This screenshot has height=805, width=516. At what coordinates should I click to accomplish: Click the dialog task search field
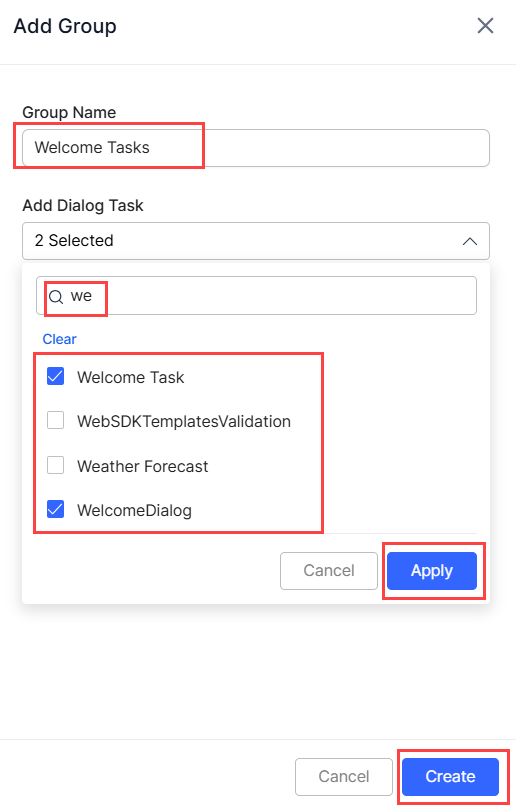[256, 296]
